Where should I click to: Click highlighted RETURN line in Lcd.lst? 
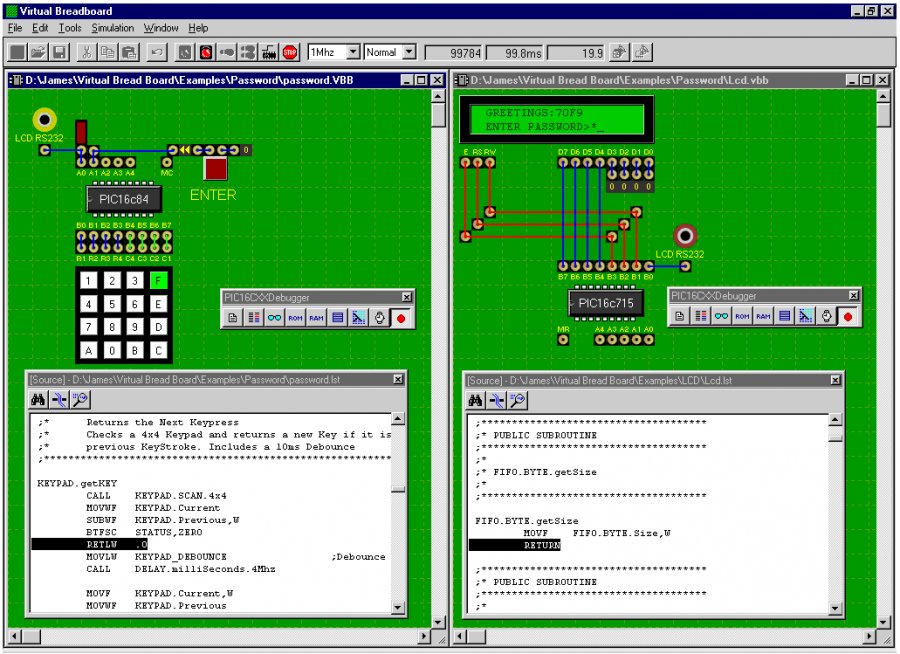click(515, 545)
